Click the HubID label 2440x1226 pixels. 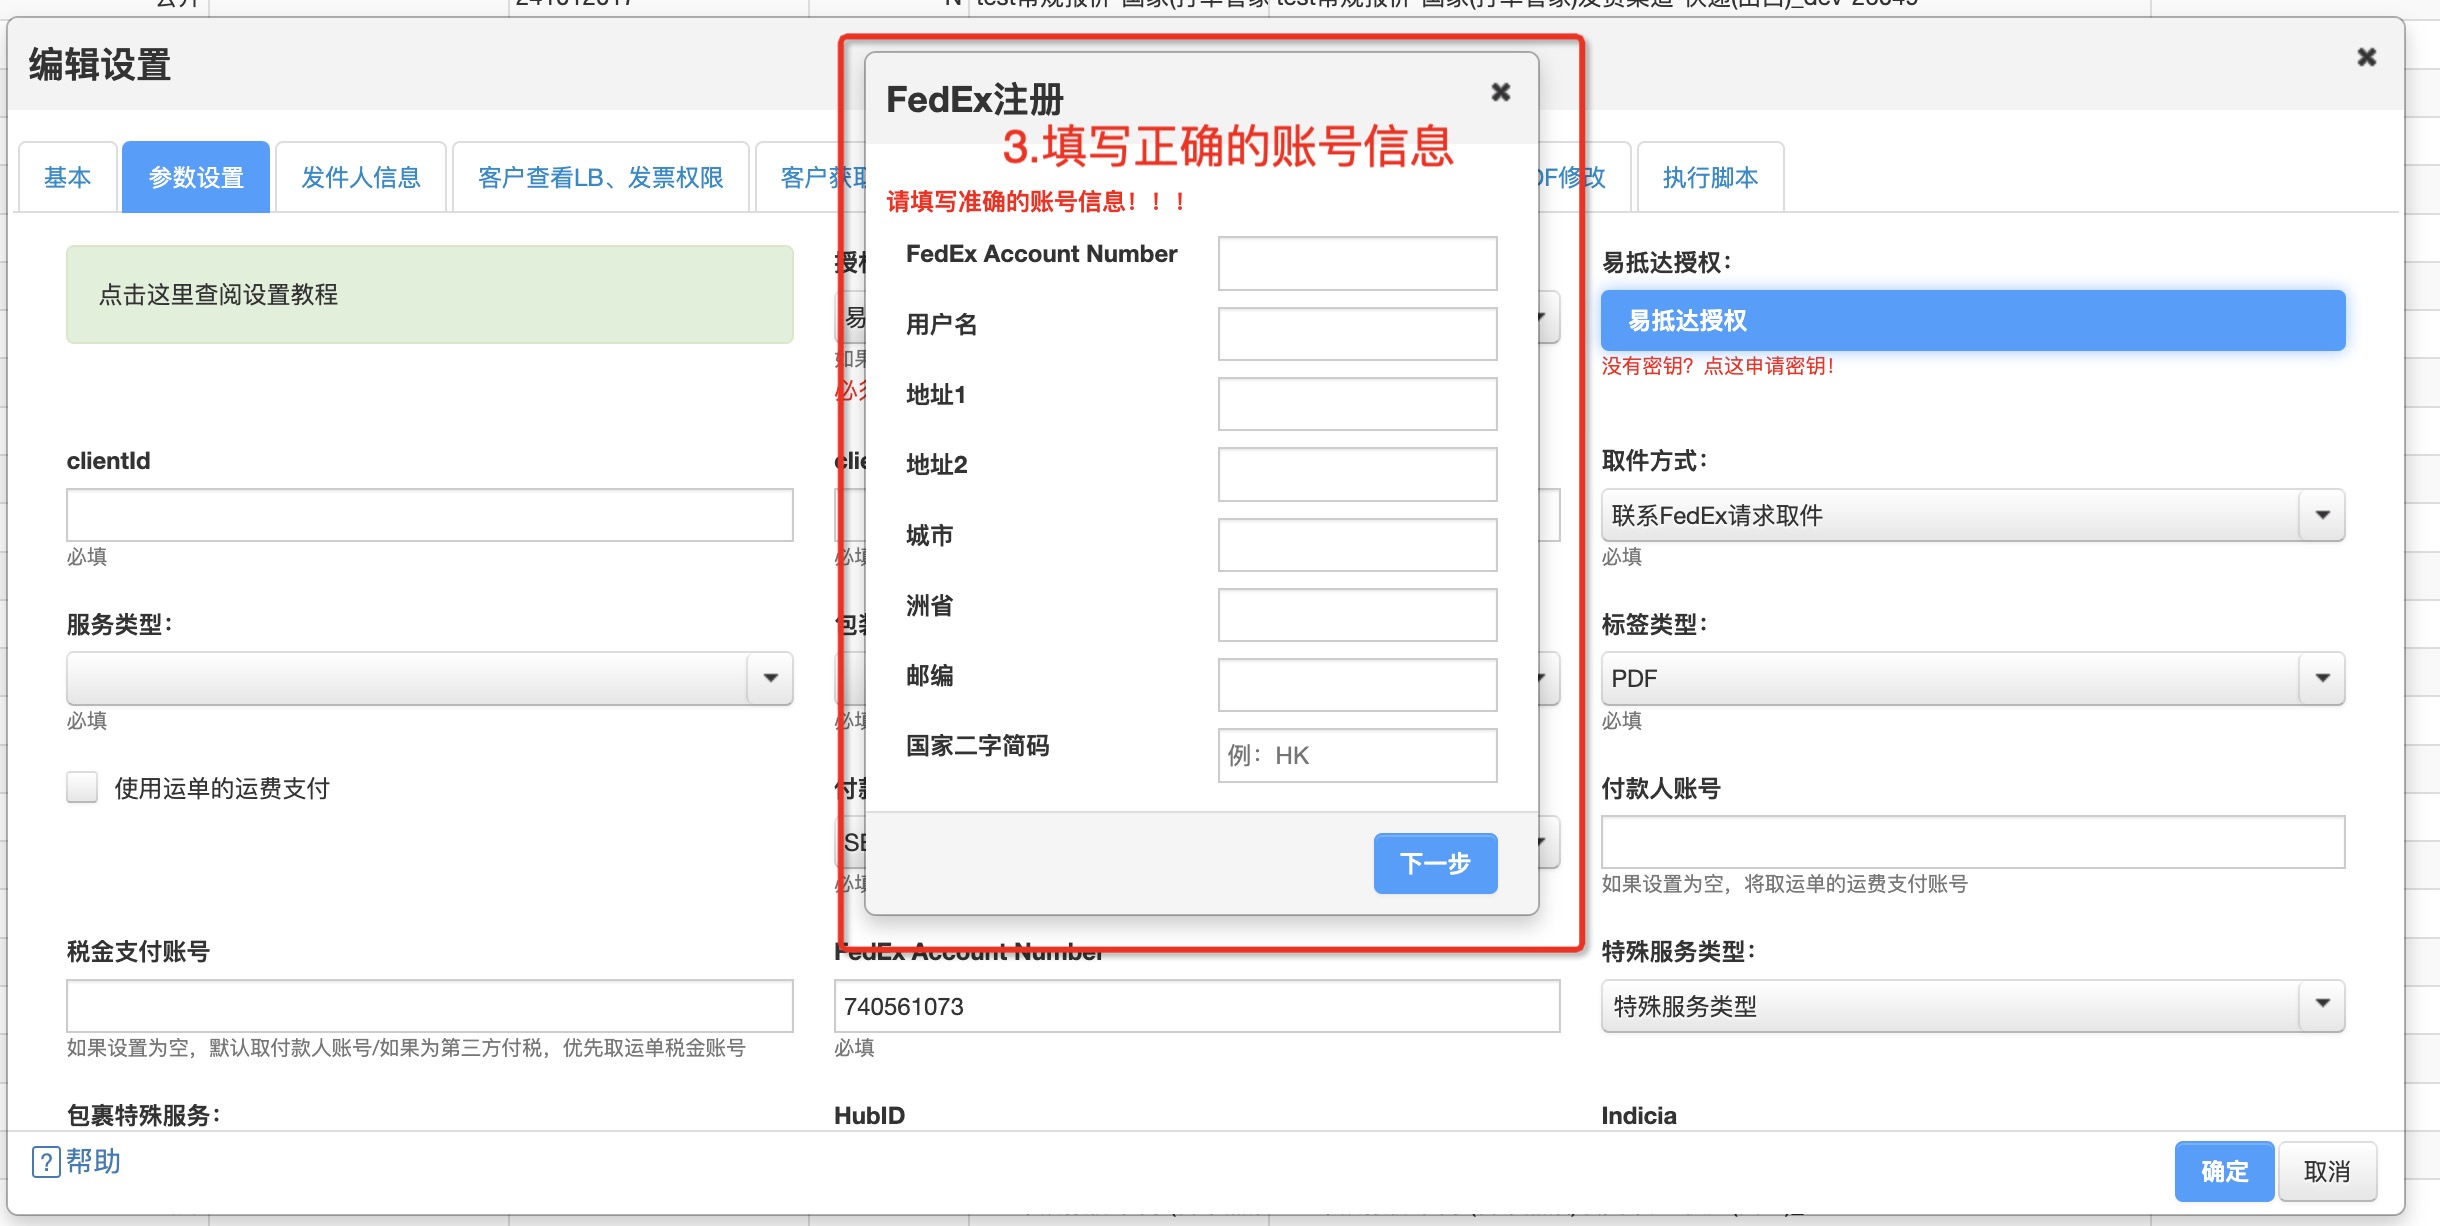point(869,1115)
